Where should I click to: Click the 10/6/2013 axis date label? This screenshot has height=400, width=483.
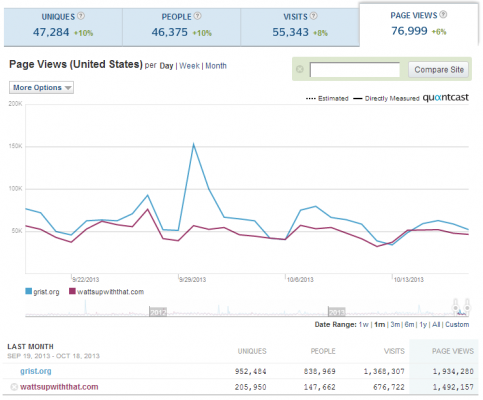[300, 280]
